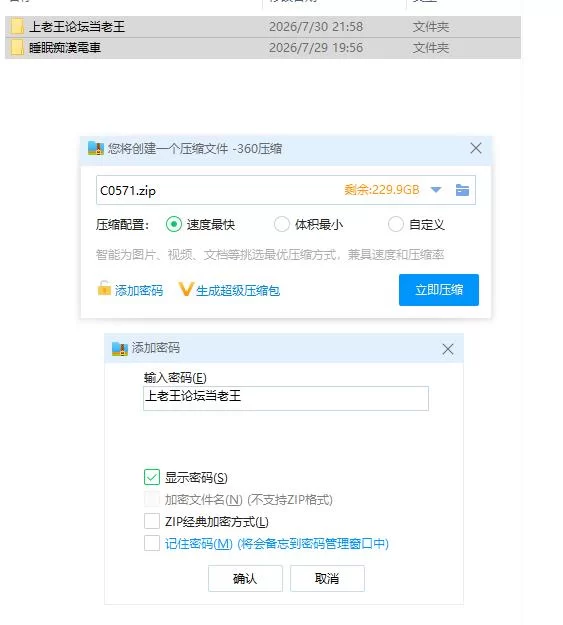Screen dimensions: 563x625
Task: Select 自定义 compression option
Action: (396, 224)
